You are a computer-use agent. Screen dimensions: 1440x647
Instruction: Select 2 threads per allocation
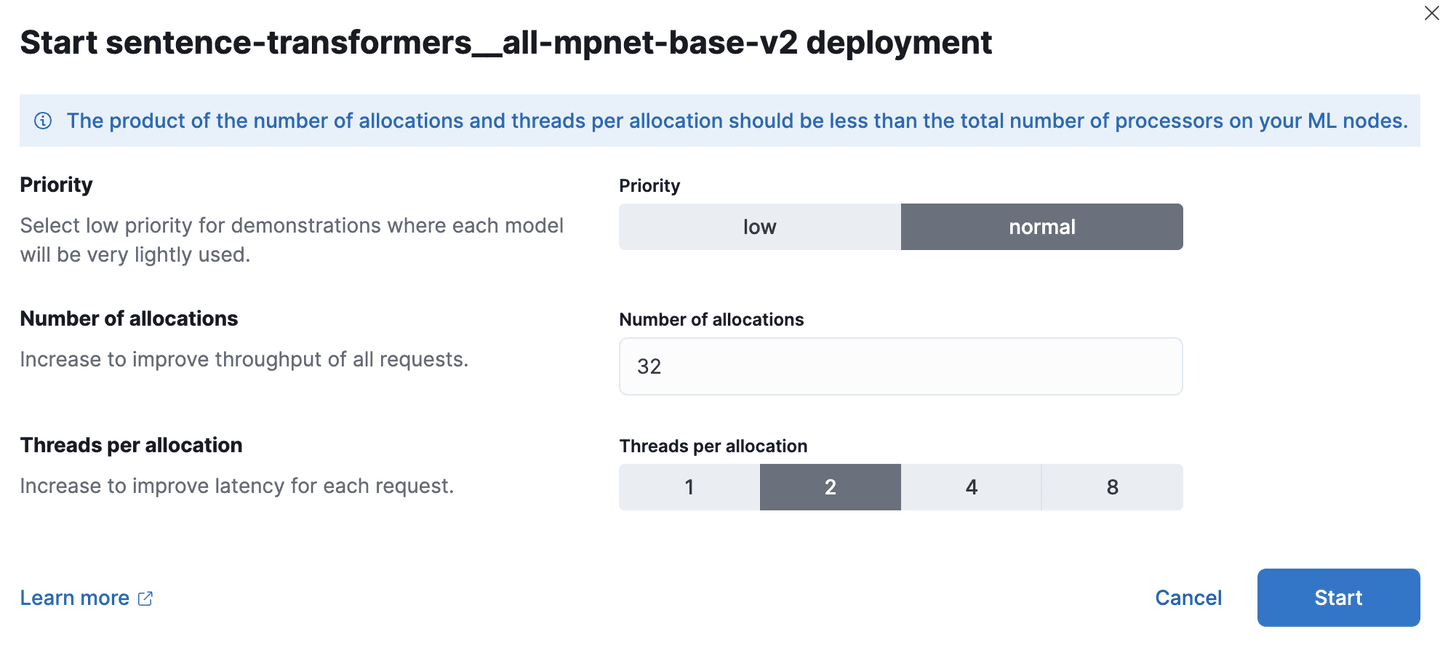(x=830, y=487)
